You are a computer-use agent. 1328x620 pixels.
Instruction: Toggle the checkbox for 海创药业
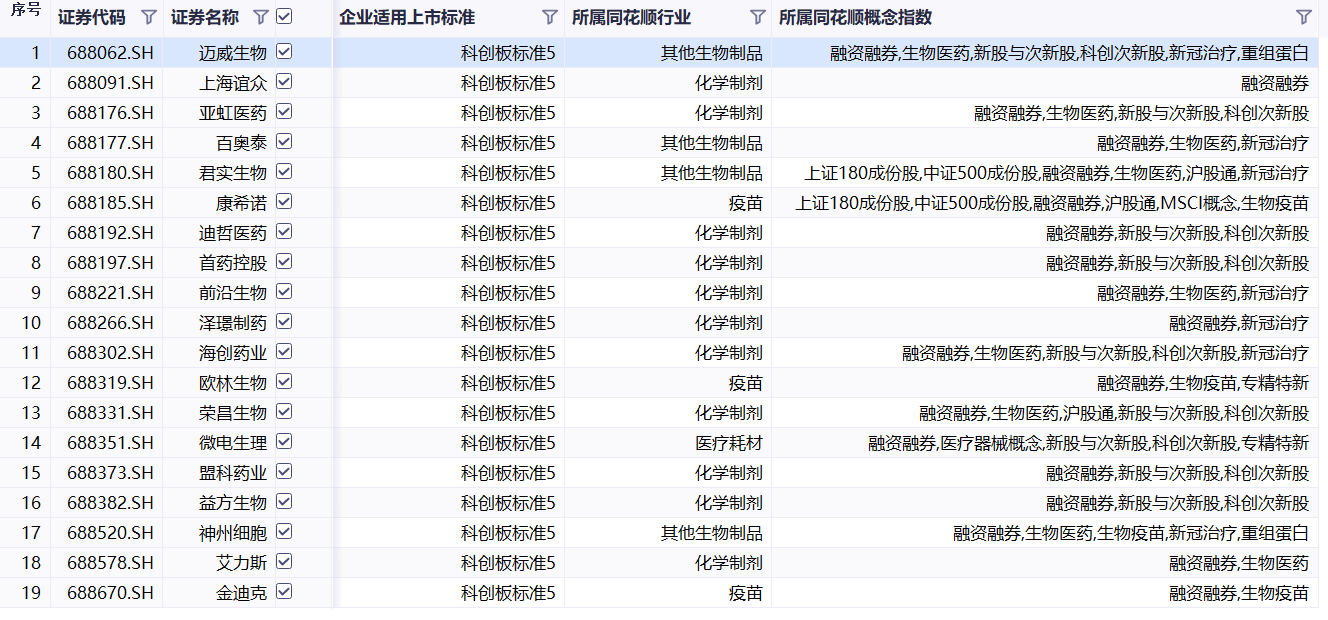284,352
